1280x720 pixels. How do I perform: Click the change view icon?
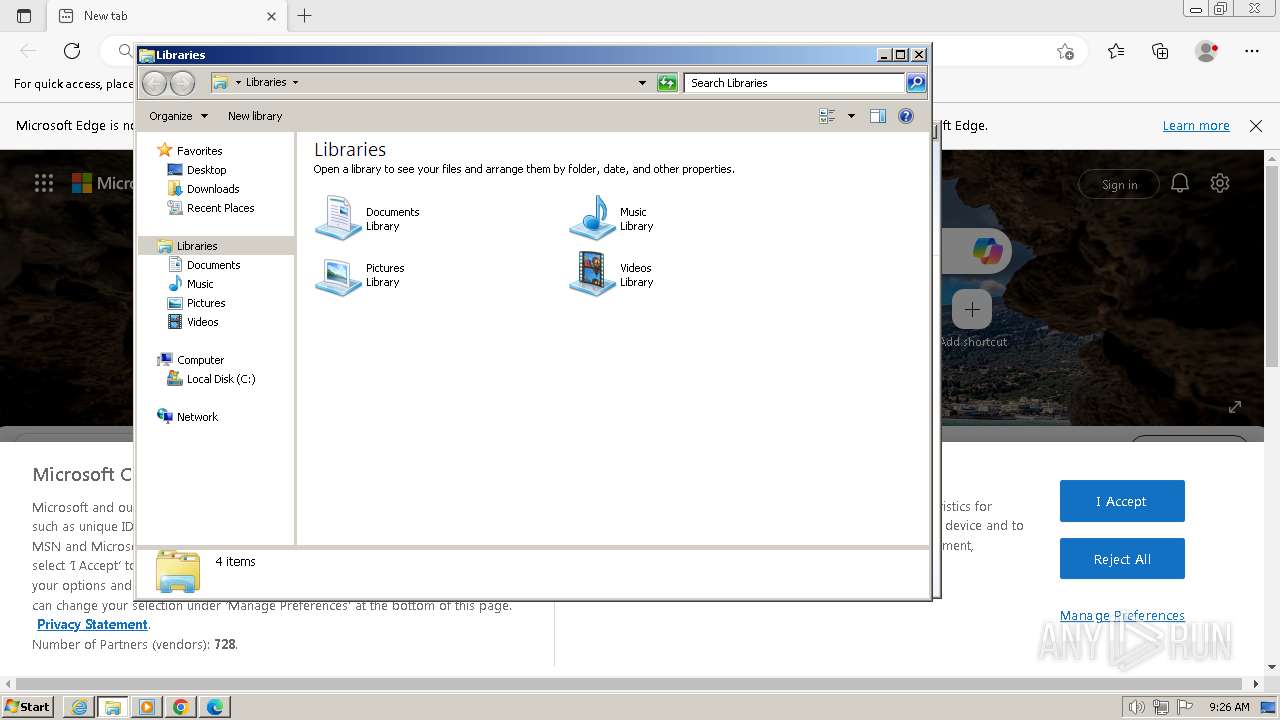tap(827, 116)
